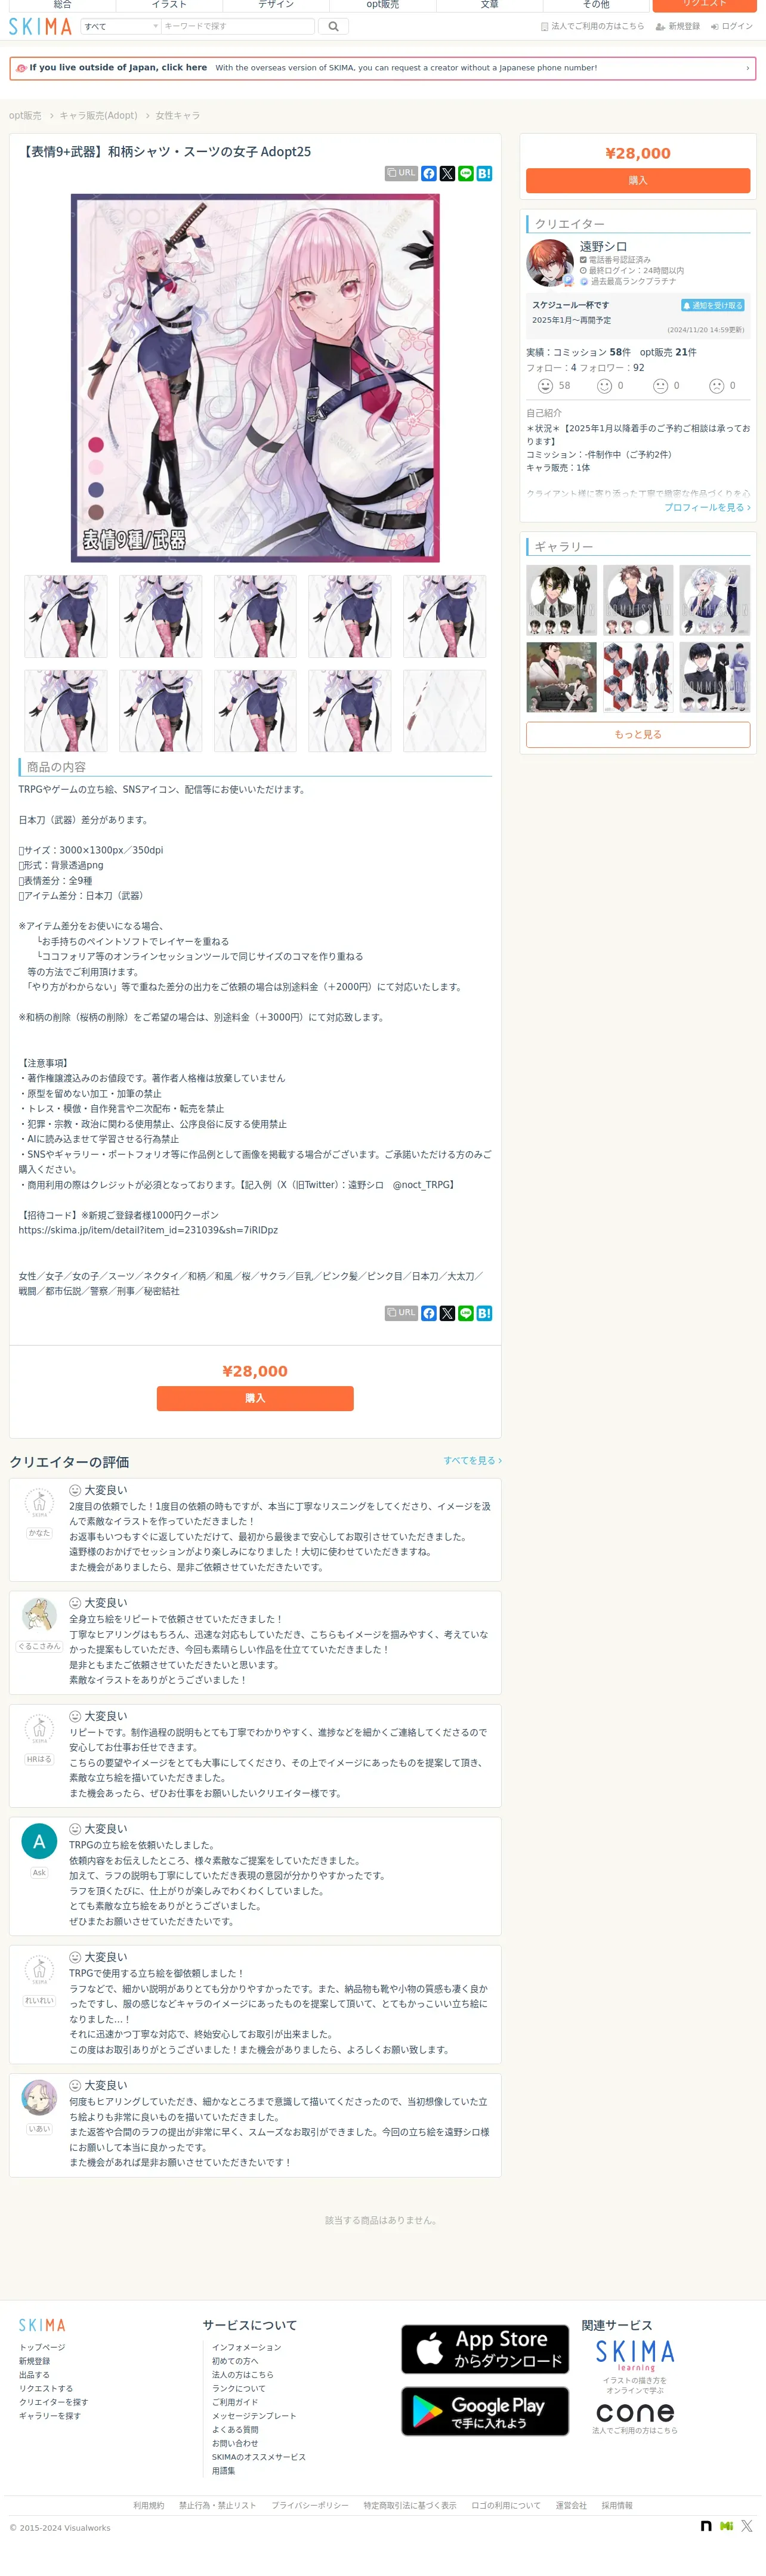Screen dimensions: 766x2576
Task: Select the sword weapon thumbnail
Action: pyautogui.click(x=444, y=711)
